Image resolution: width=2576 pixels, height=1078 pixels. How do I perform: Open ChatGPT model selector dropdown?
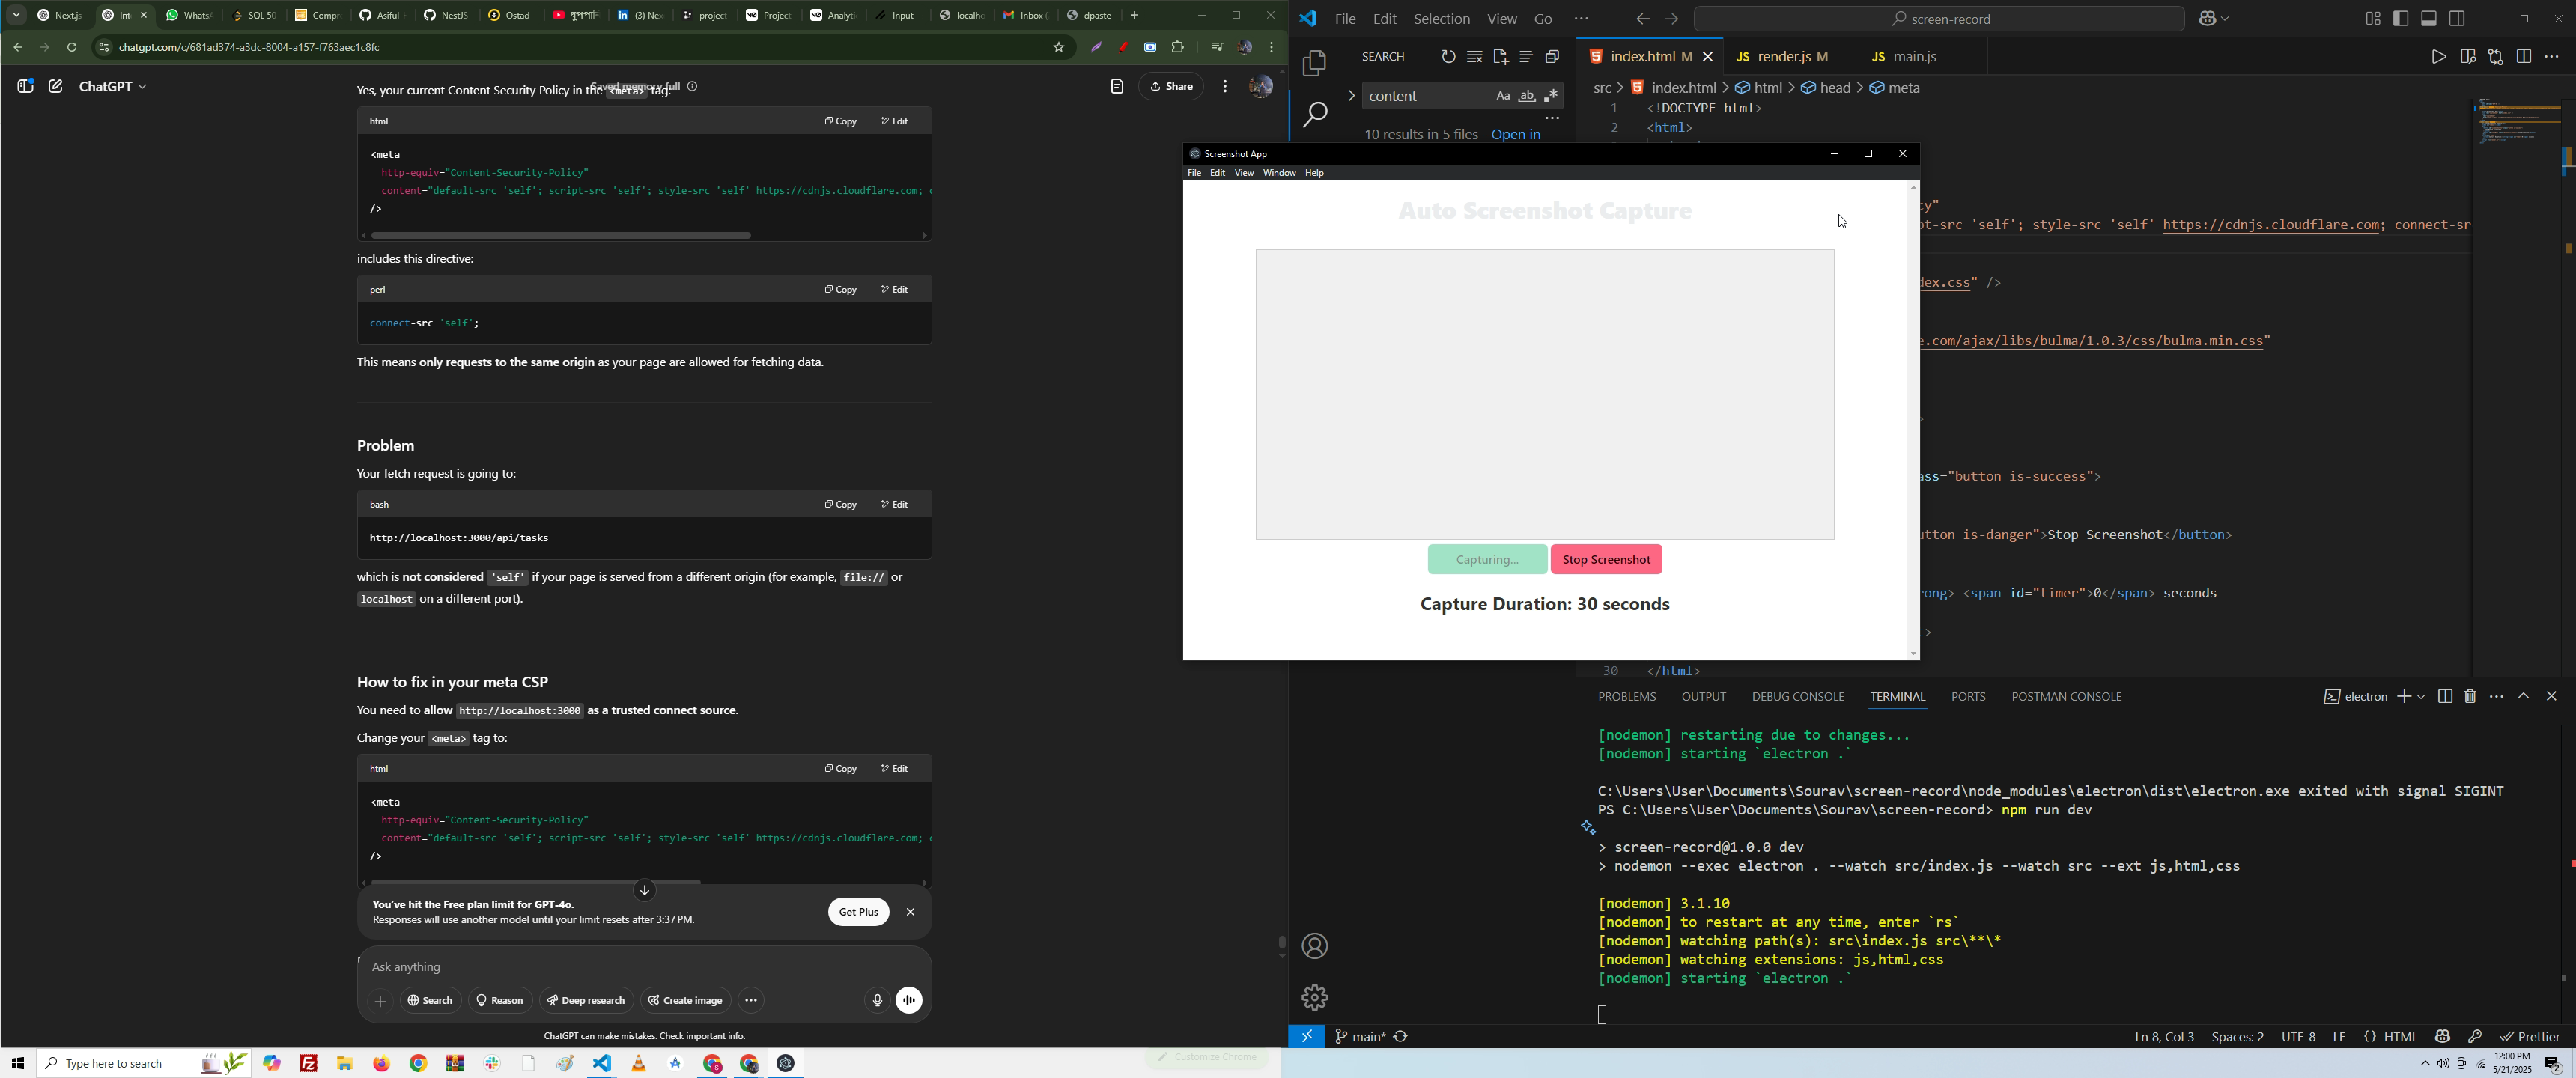[113, 87]
